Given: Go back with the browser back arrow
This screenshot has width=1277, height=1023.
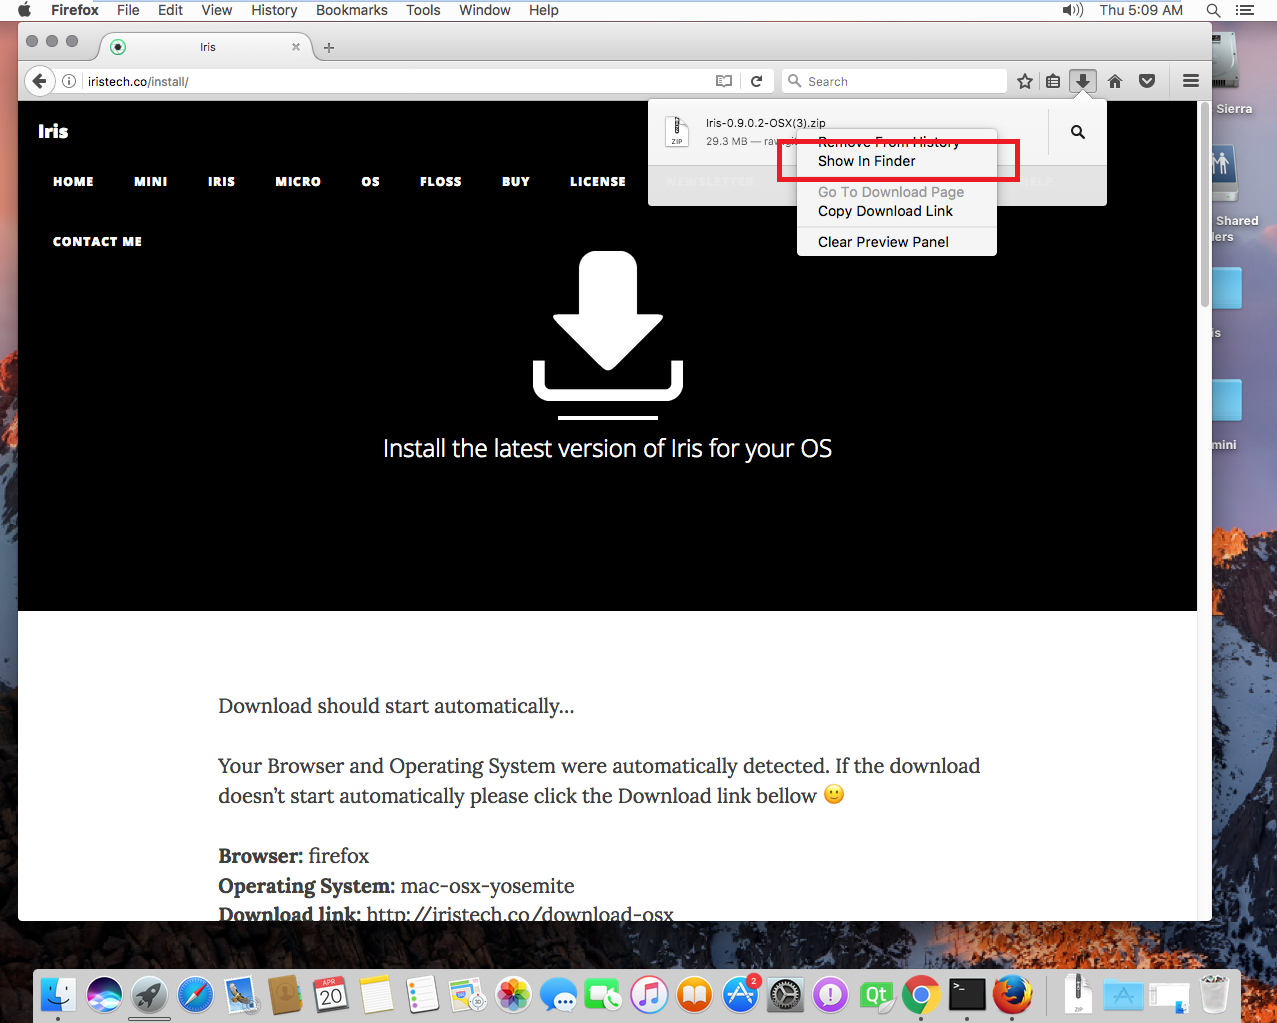Looking at the screenshot, I should [x=39, y=81].
